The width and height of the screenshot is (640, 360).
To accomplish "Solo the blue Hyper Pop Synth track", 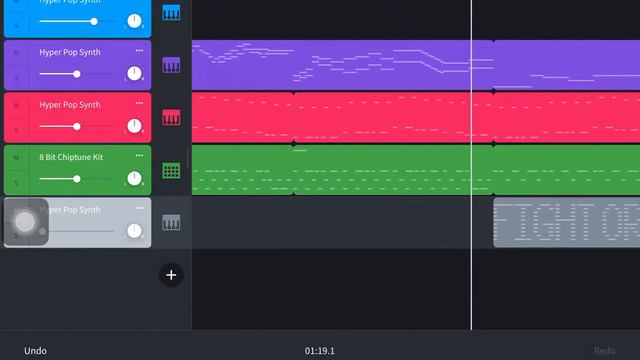I will click(16, 26).
